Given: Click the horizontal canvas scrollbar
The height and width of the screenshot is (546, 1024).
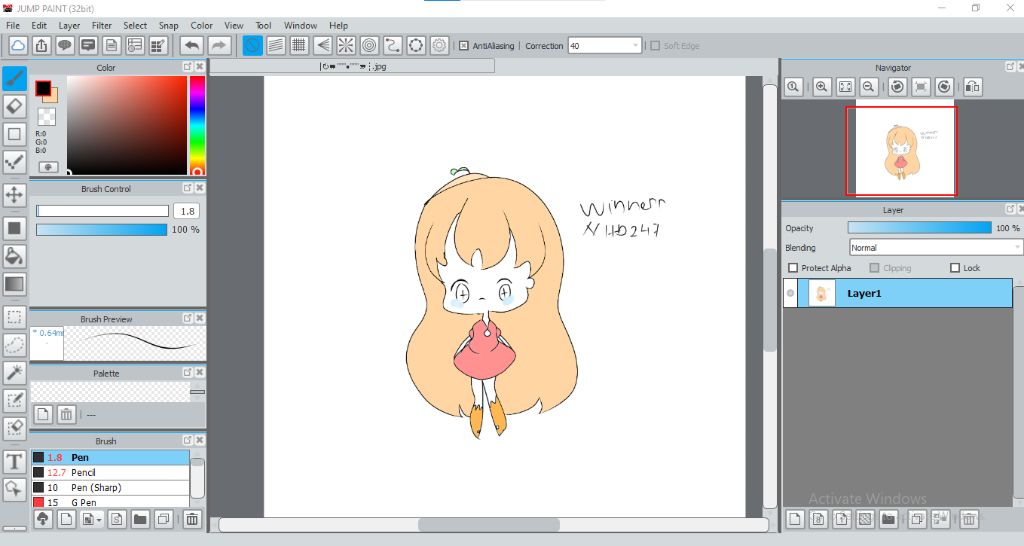Looking at the screenshot, I should (x=488, y=525).
